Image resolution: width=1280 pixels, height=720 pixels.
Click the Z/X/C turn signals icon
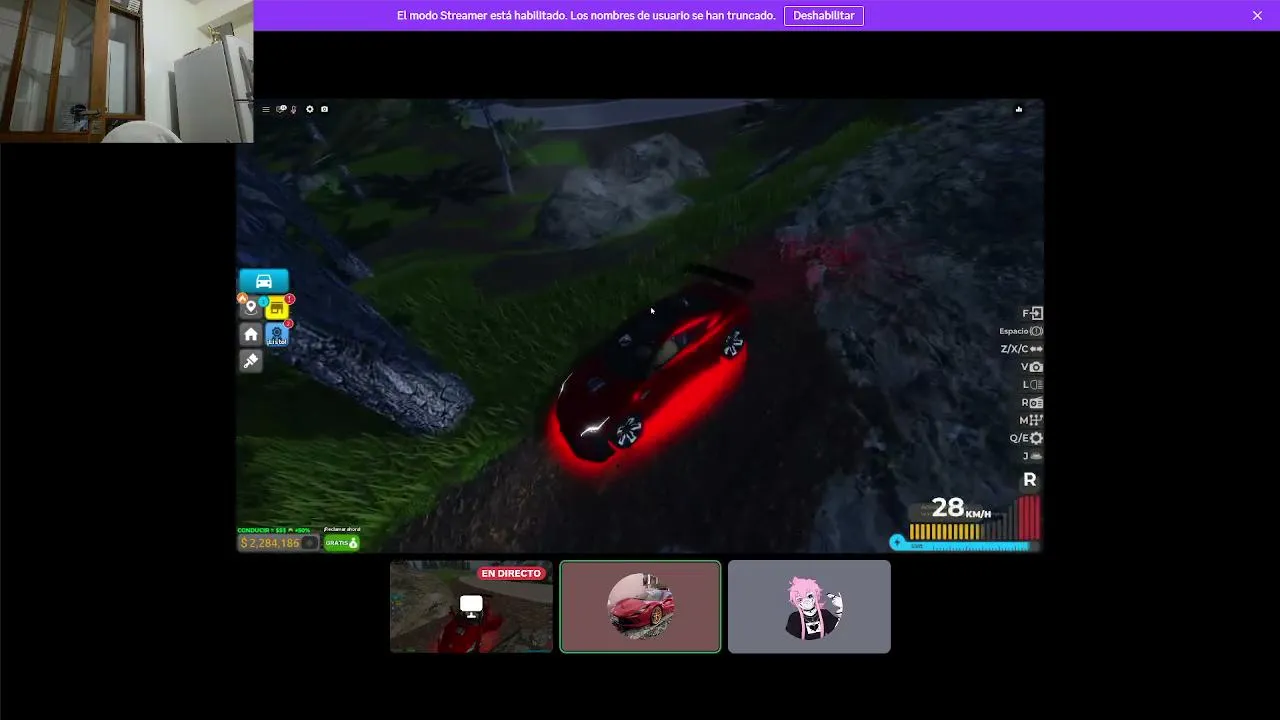(1036, 349)
